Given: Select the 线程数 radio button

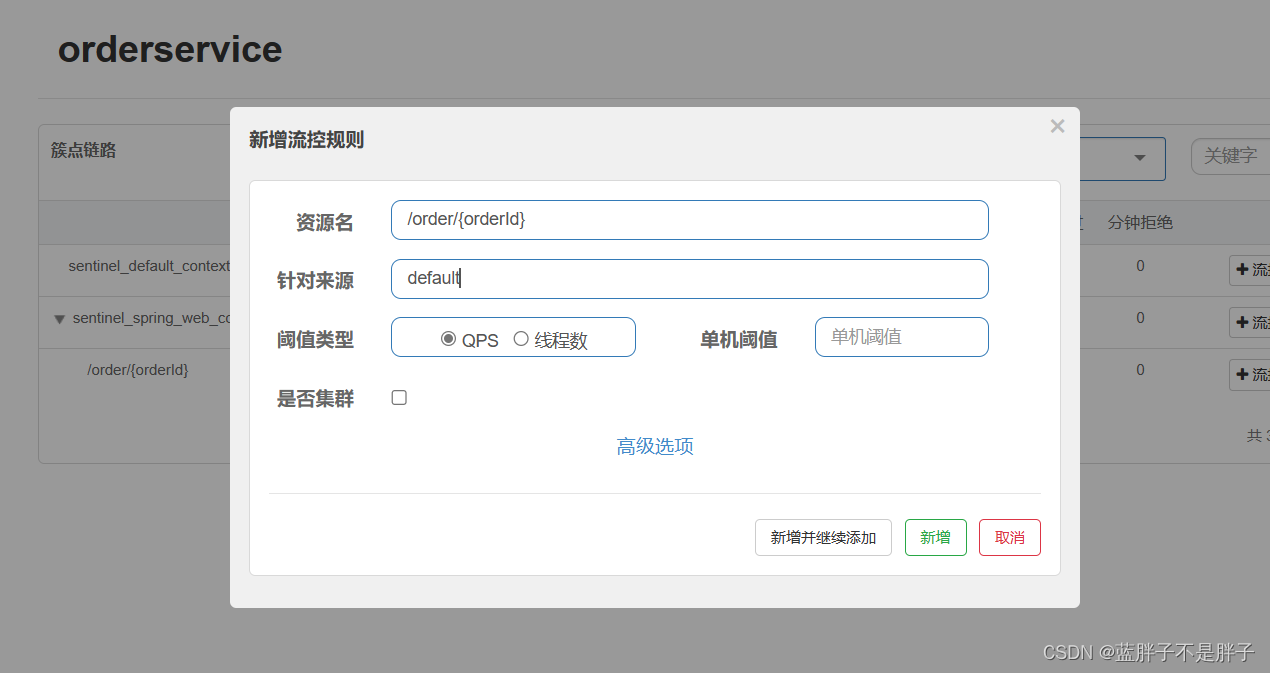Looking at the screenshot, I should point(521,339).
